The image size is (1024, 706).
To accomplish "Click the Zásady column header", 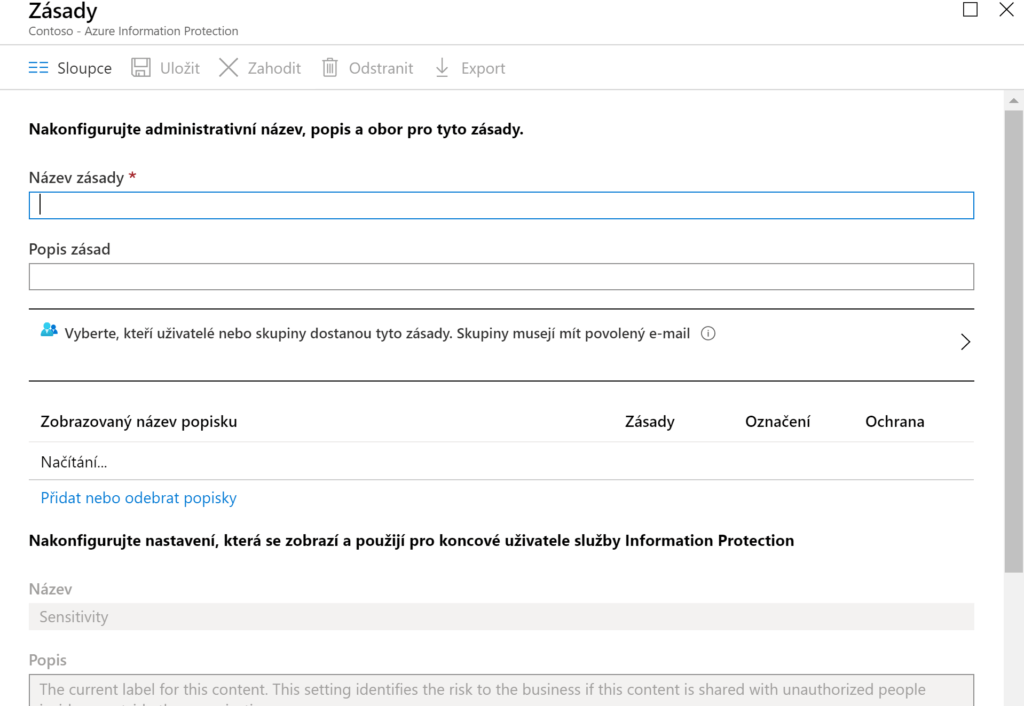I will [x=649, y=422].
